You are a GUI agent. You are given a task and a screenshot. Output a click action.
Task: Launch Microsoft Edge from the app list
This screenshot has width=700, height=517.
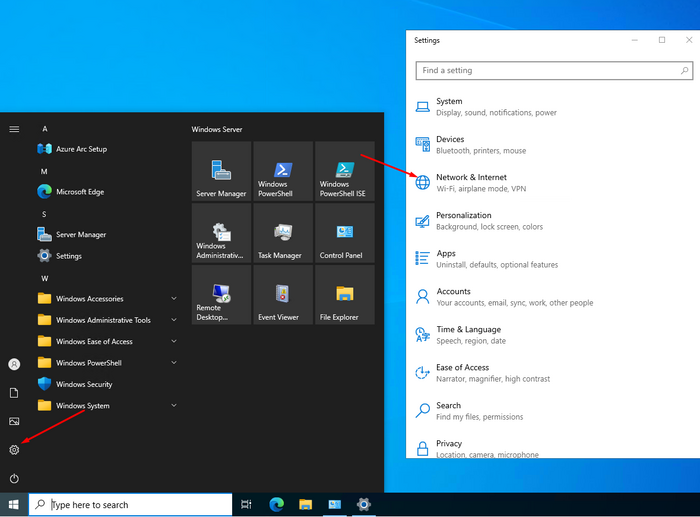point(107,192)
